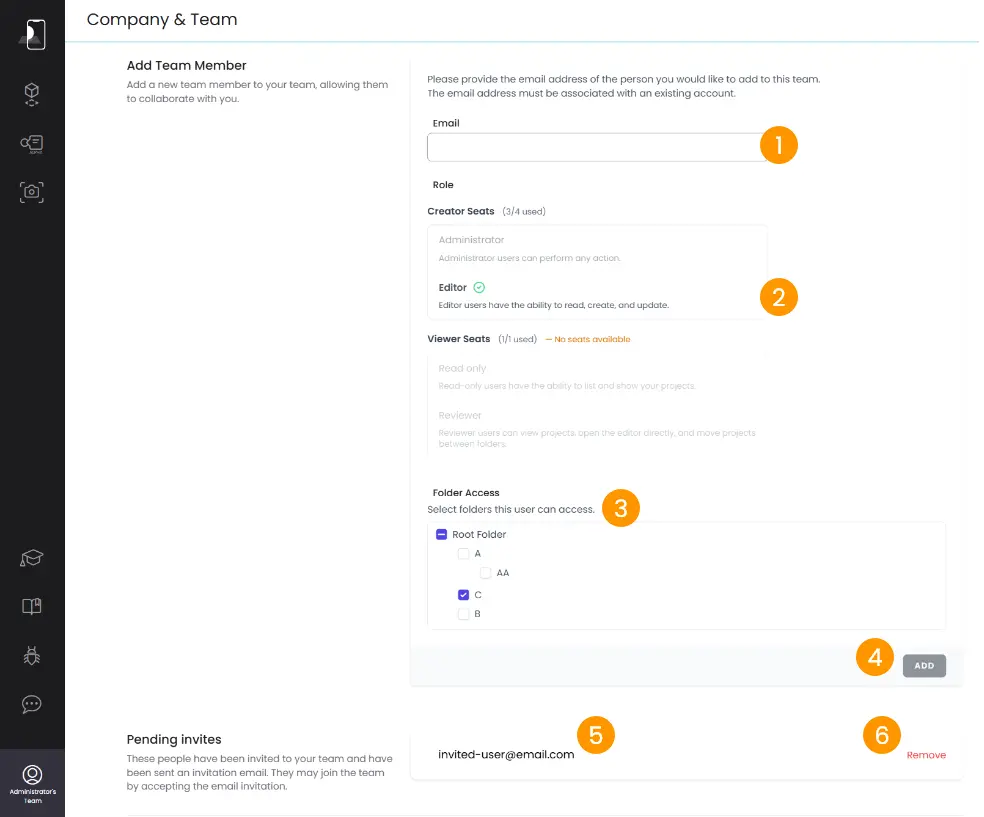This screenshot has height=817, width=984.
Task: Open the book documentation icon
Action: pyautogui.click(x=32, y=606)
